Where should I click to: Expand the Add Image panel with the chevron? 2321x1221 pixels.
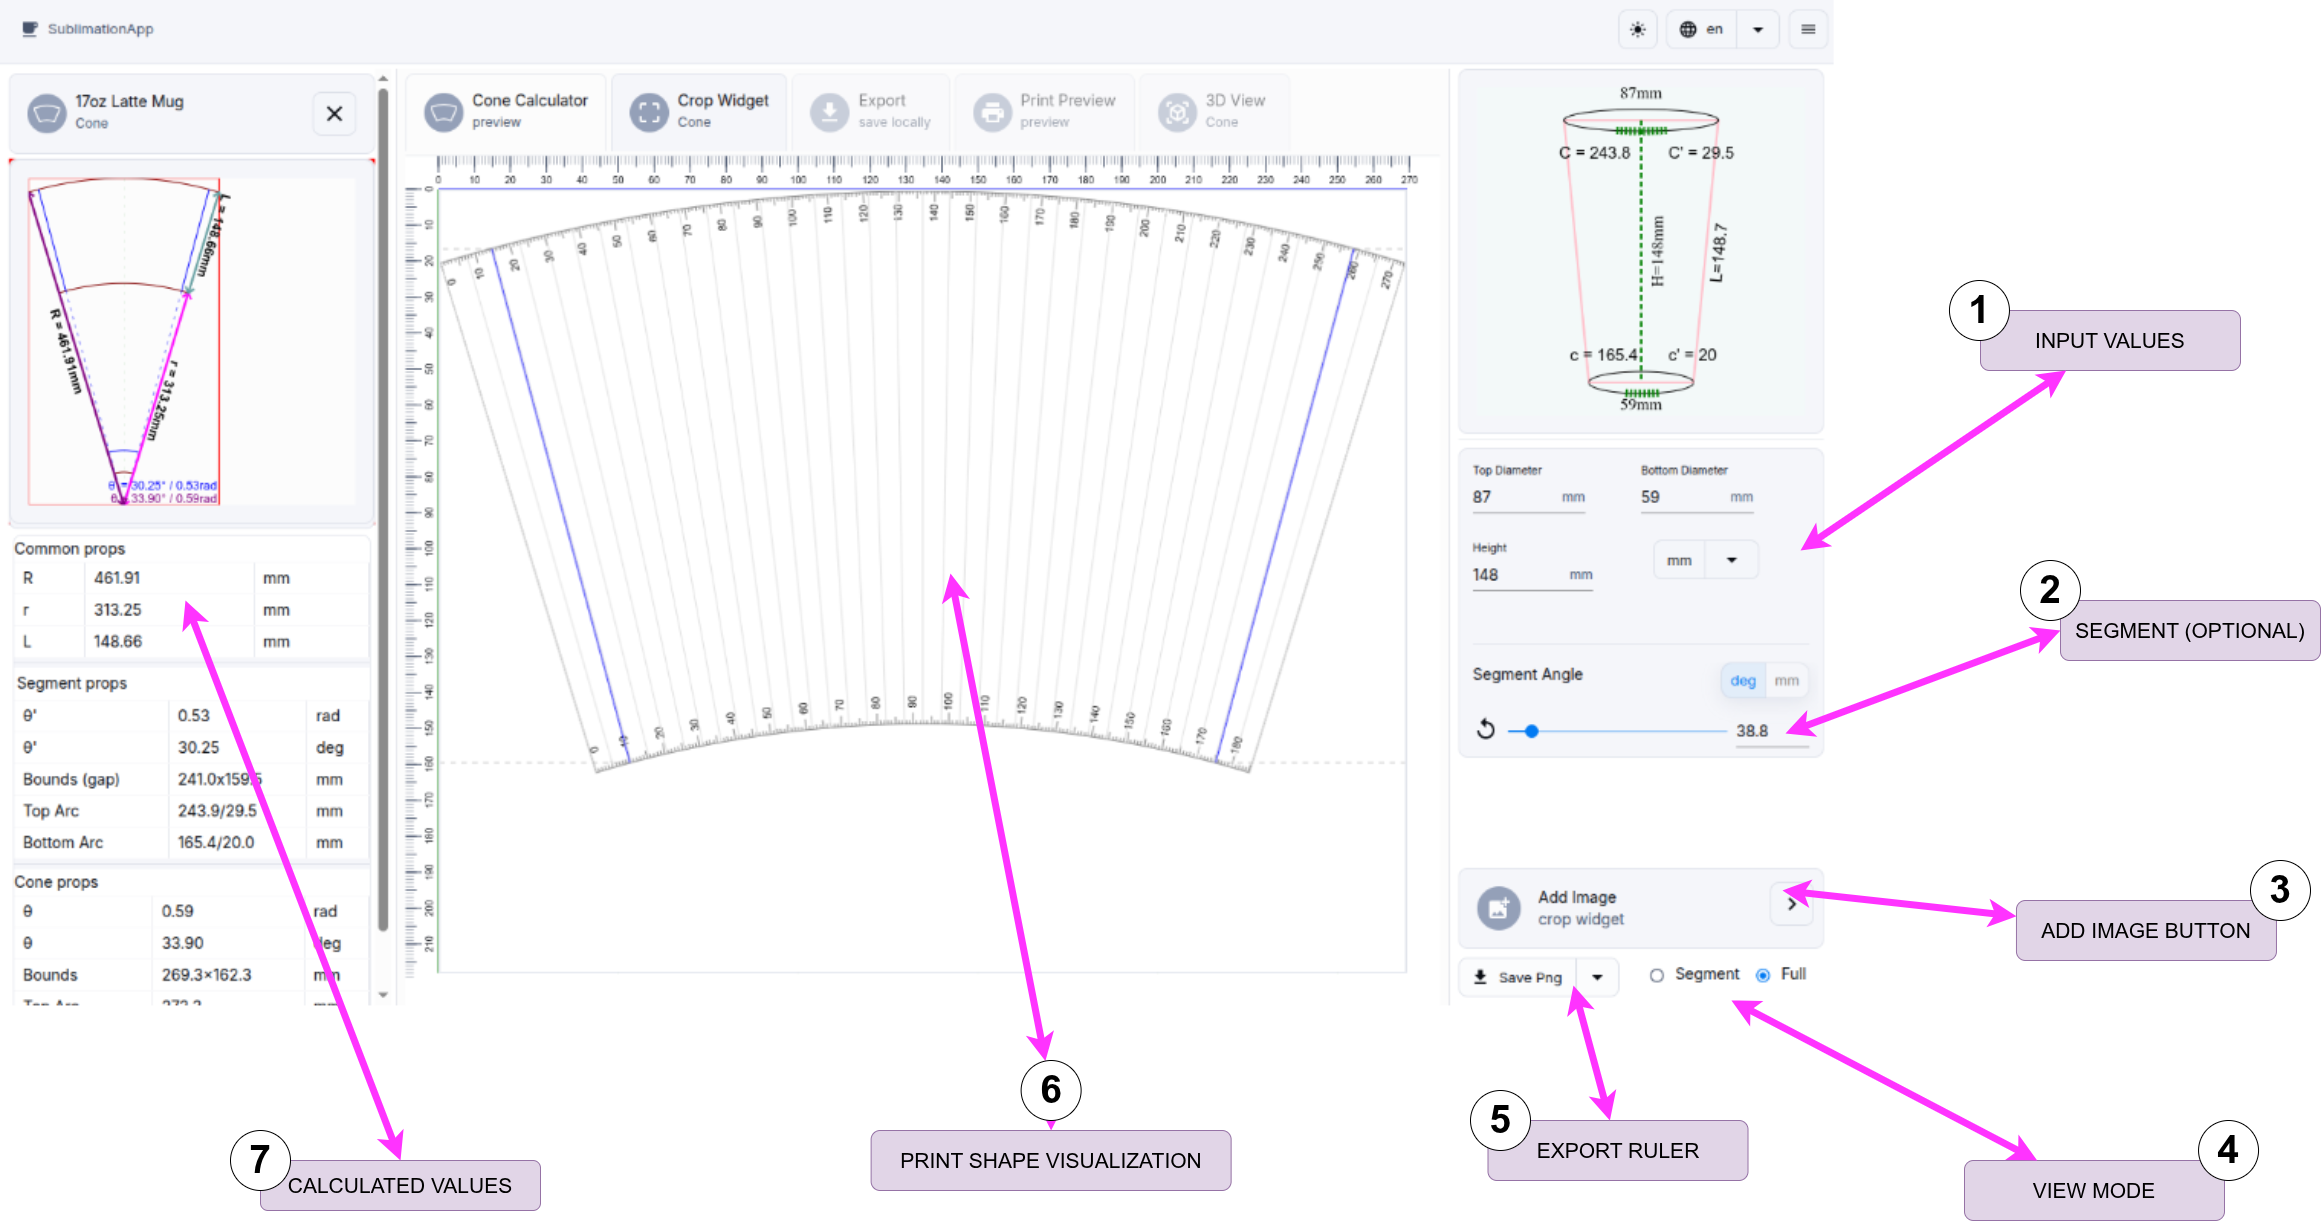1791,904
